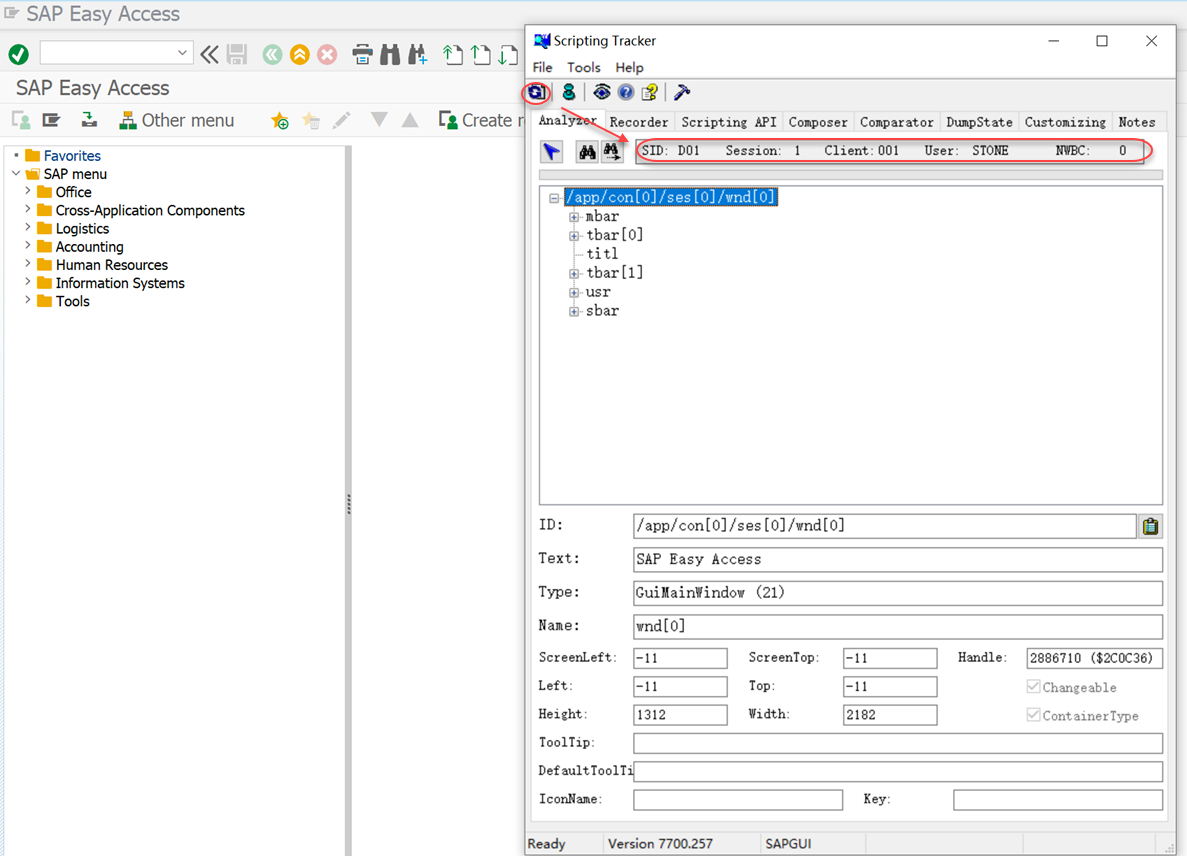Click the clipboard copy ID icon
Screen dimensions: 1187x856
pos(1151,526)
